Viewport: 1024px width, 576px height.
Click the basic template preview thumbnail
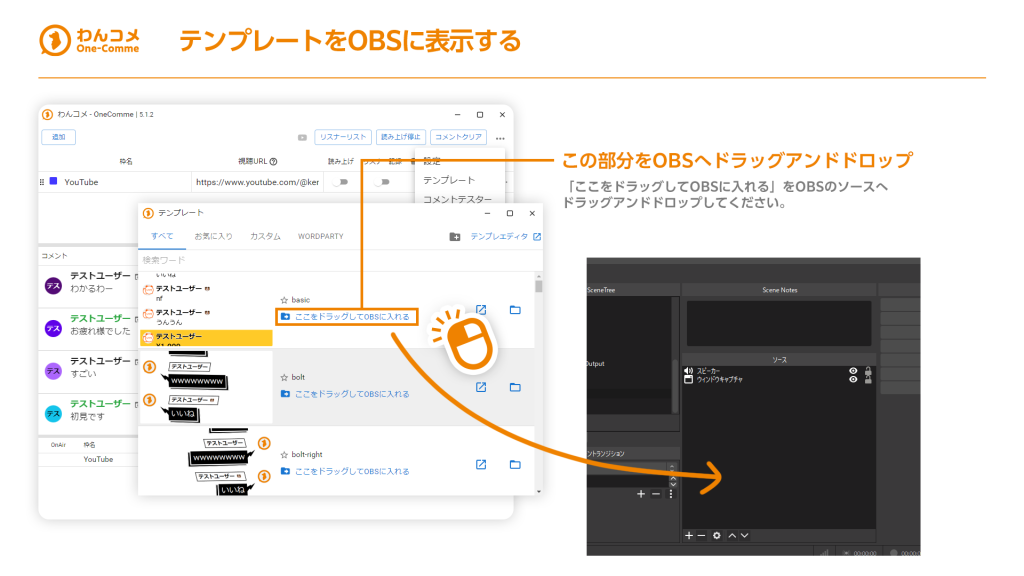[206, 310]
